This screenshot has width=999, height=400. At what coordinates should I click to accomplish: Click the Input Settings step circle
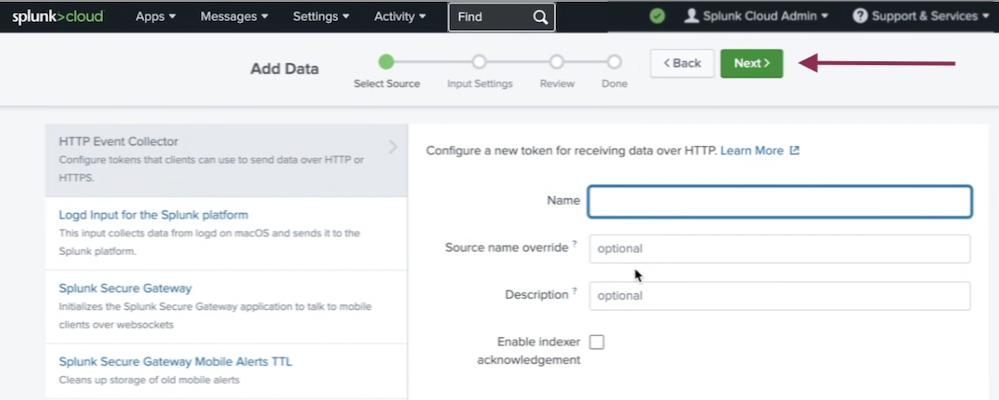(479, 62)
